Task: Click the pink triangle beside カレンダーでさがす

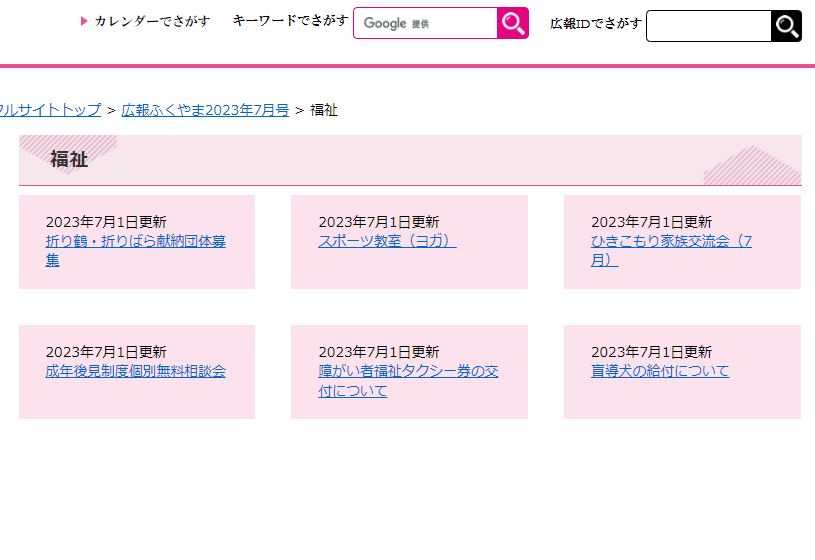Action: (x=85, y=21)
